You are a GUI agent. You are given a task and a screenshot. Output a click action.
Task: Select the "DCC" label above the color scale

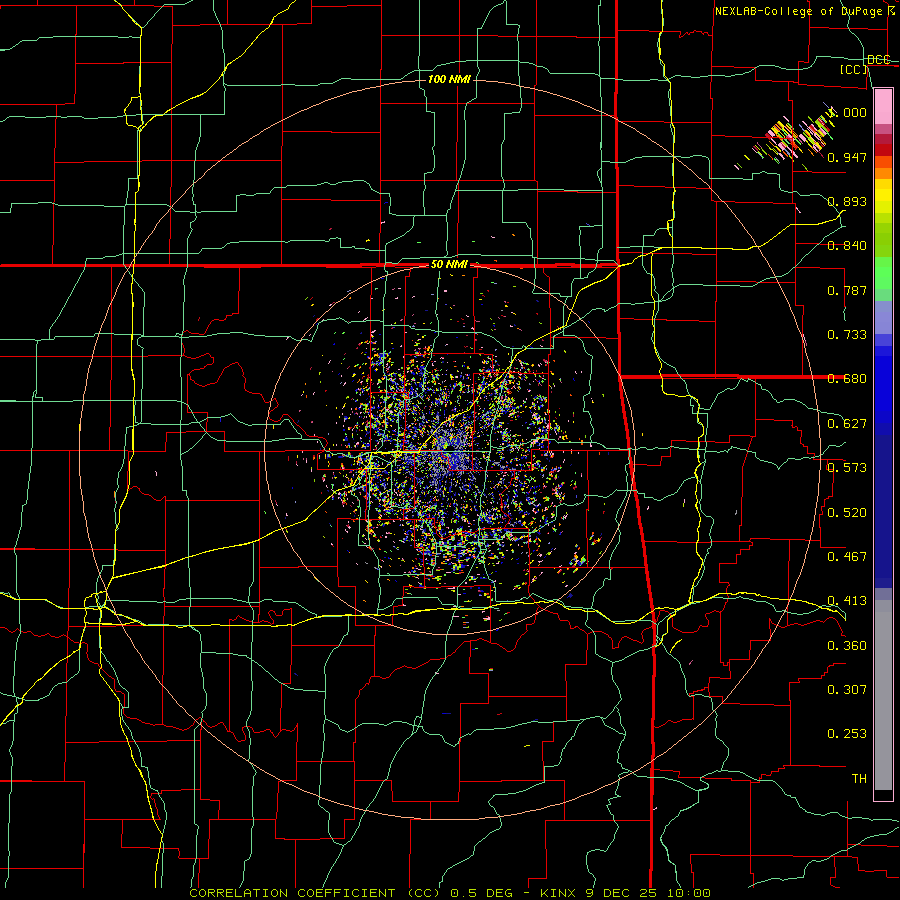879,59
